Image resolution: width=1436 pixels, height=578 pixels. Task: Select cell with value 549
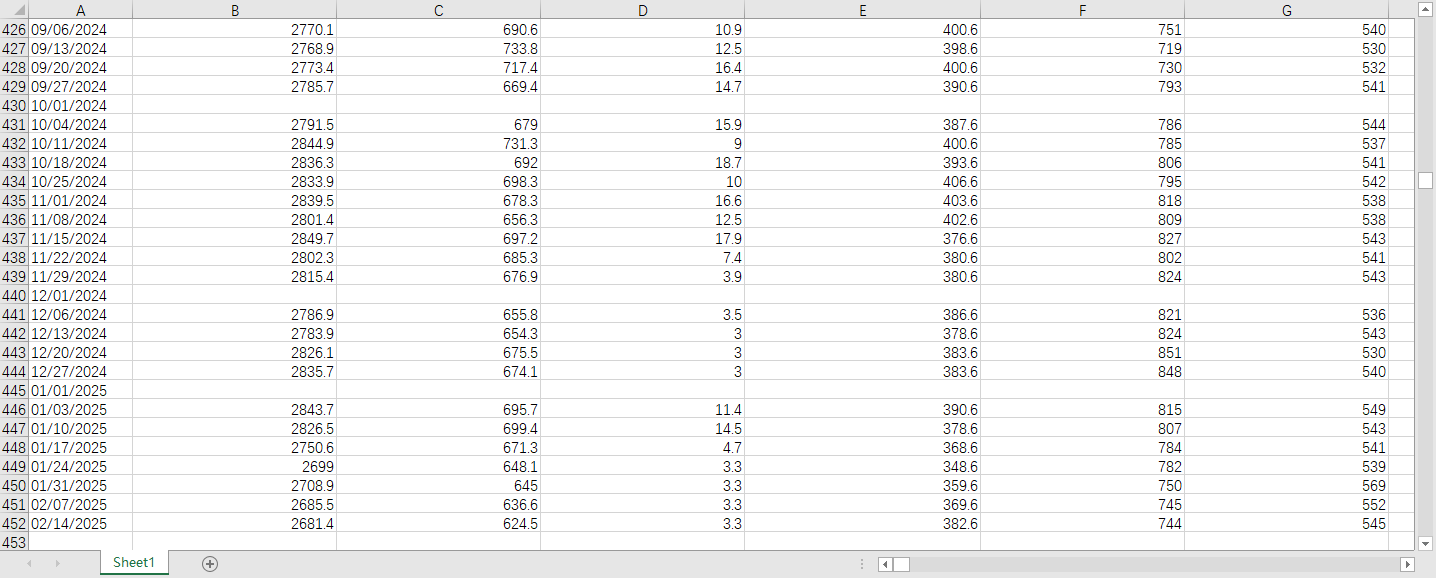coord(1286,410)
